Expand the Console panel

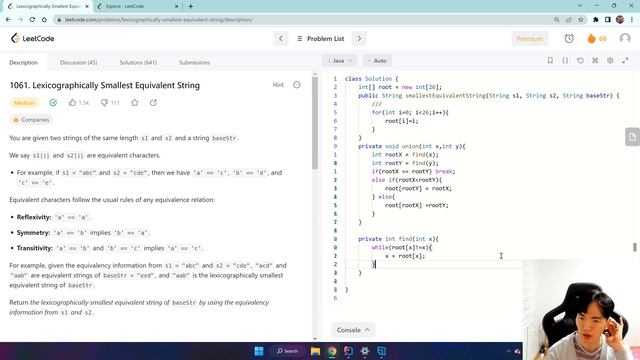pos(353,330)
